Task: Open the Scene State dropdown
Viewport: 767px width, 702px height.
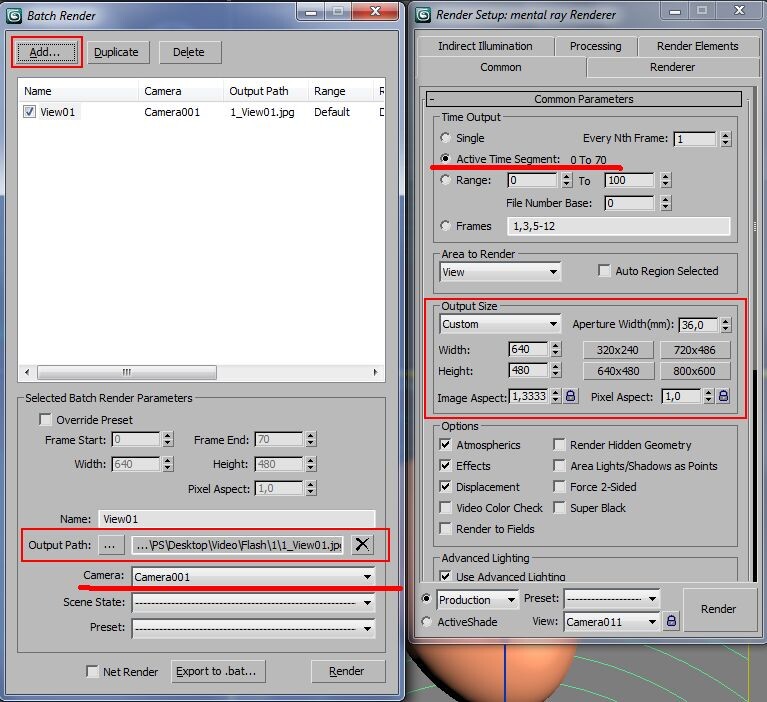Action: pyautogui.click(x=253, y=603)
